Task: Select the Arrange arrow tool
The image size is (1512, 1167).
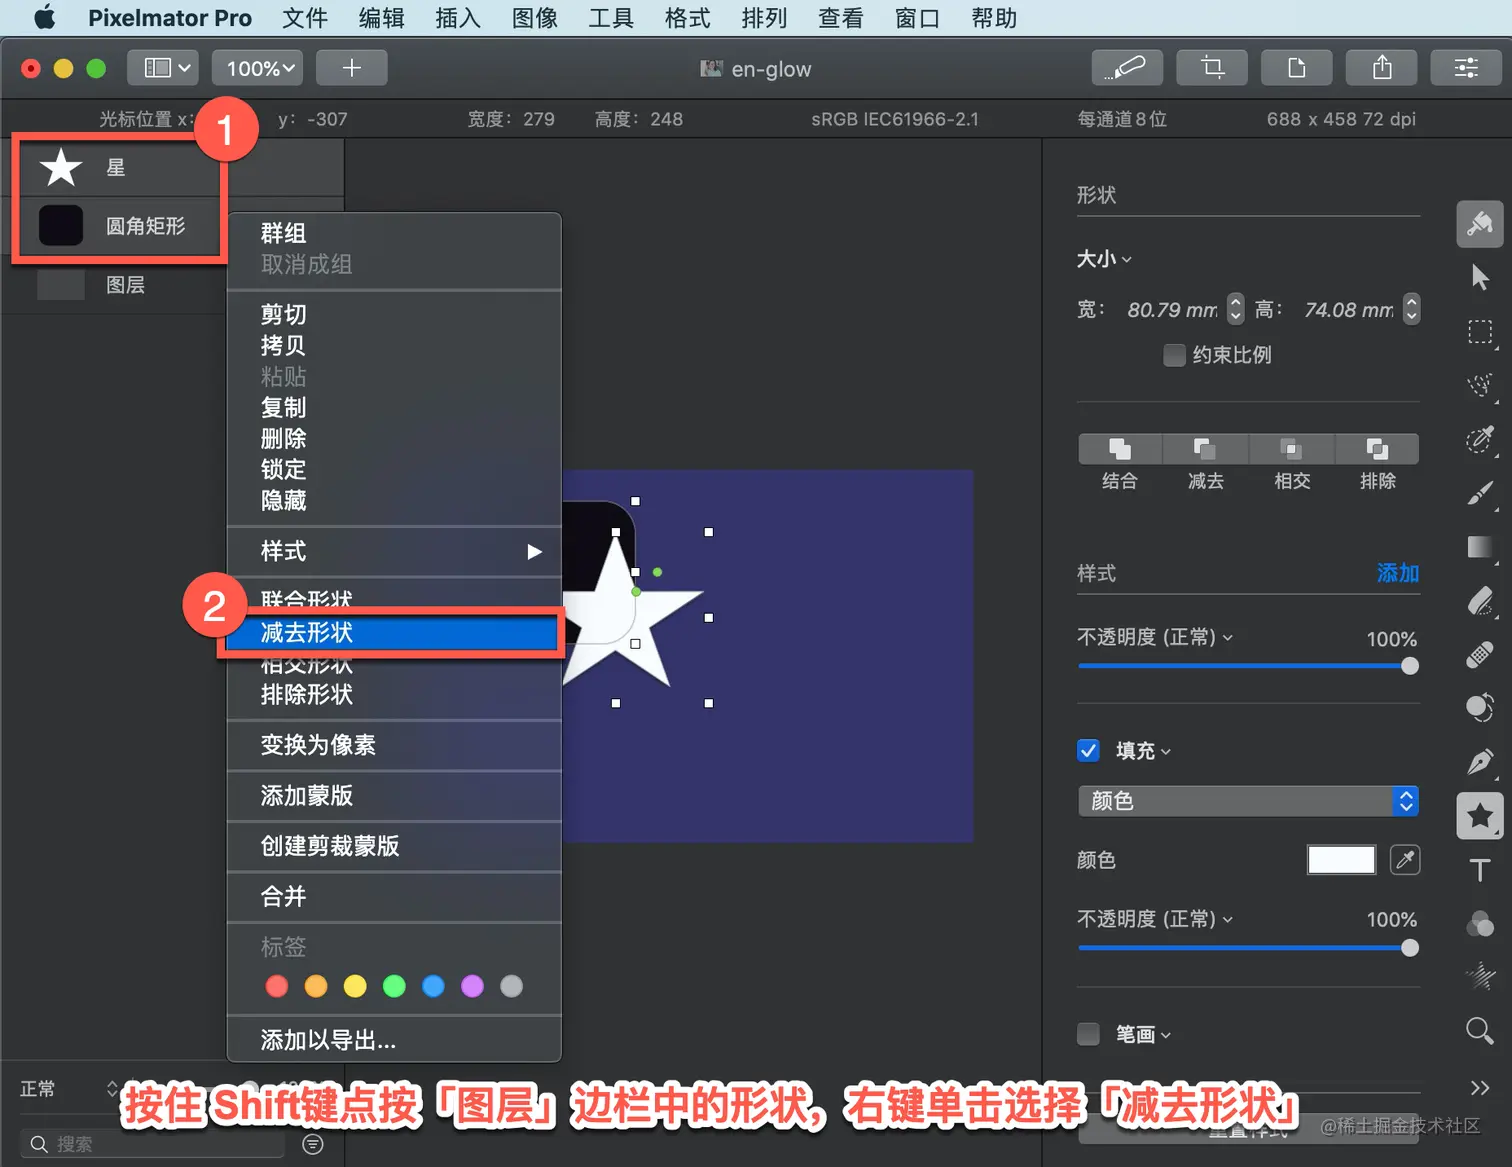Action: click(x=1480, y=277)
